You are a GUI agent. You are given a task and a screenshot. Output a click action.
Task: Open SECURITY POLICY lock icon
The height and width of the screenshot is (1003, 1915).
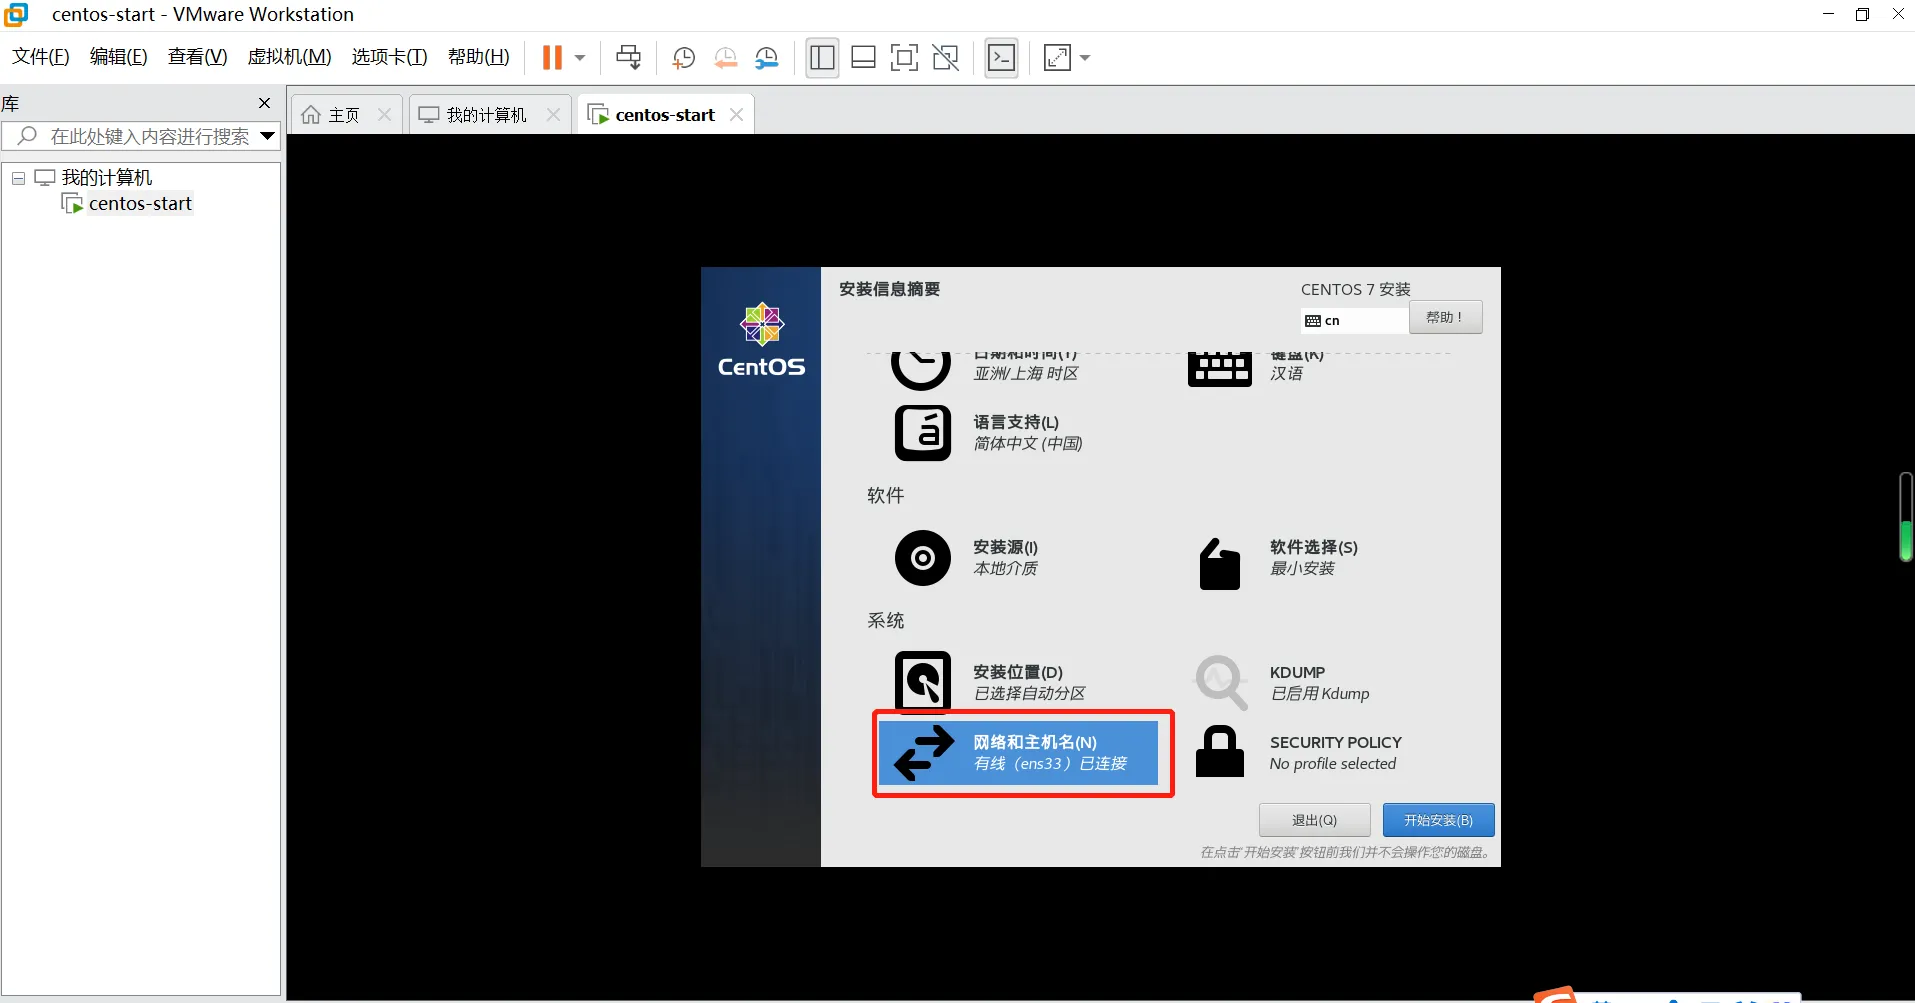coord(1220,752)
